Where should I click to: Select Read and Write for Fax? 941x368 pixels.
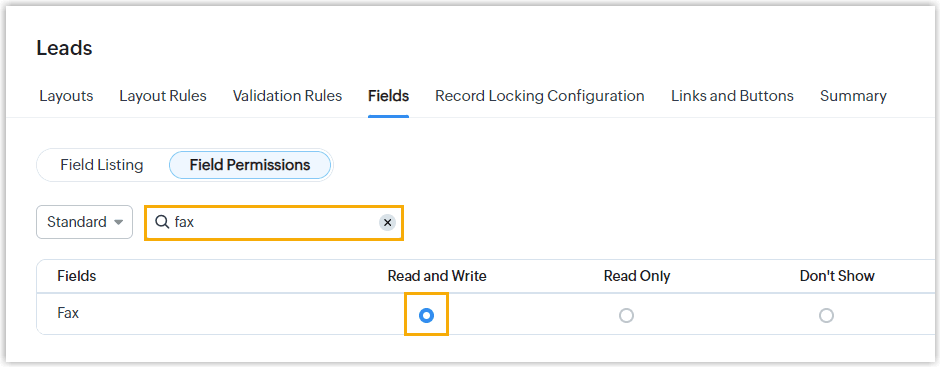click(426, 315)
